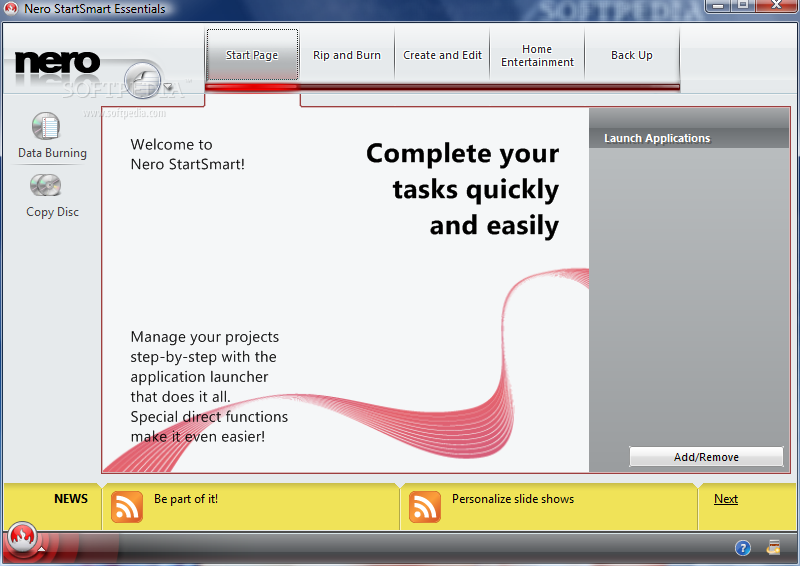Click the Data Burning label

[52, 153]
